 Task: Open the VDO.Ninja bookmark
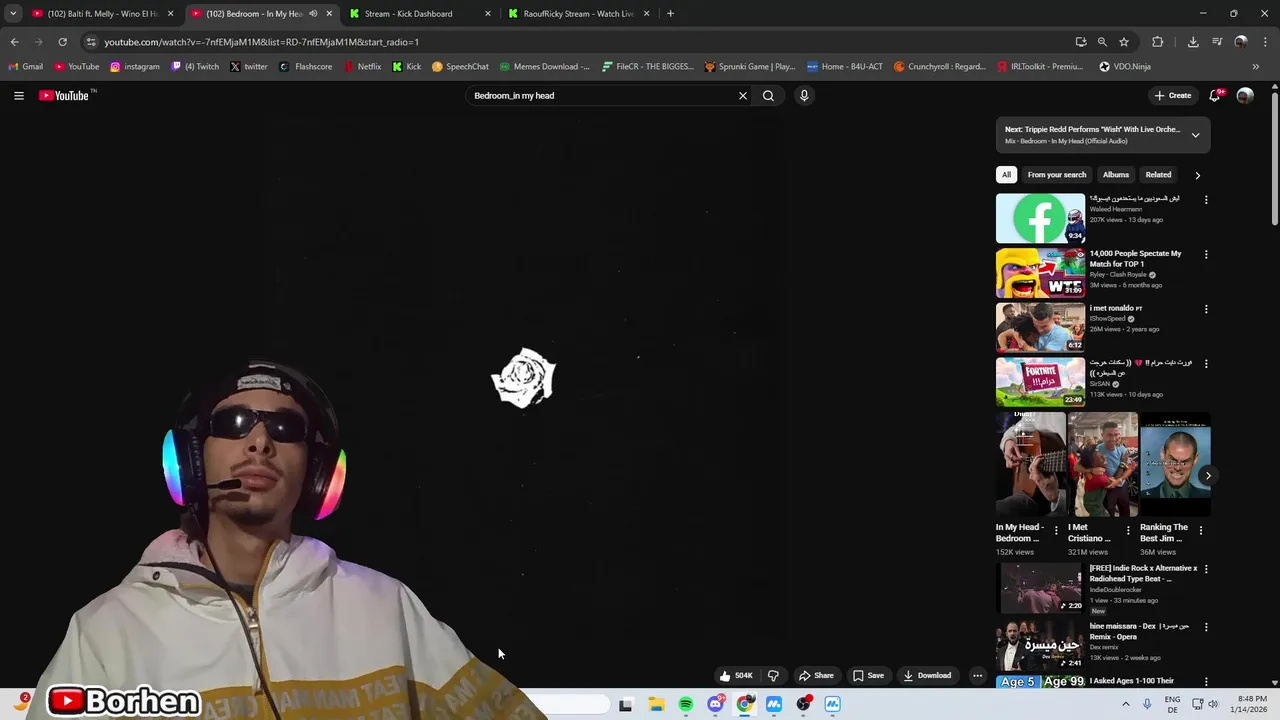click(x=1125, y=67)
